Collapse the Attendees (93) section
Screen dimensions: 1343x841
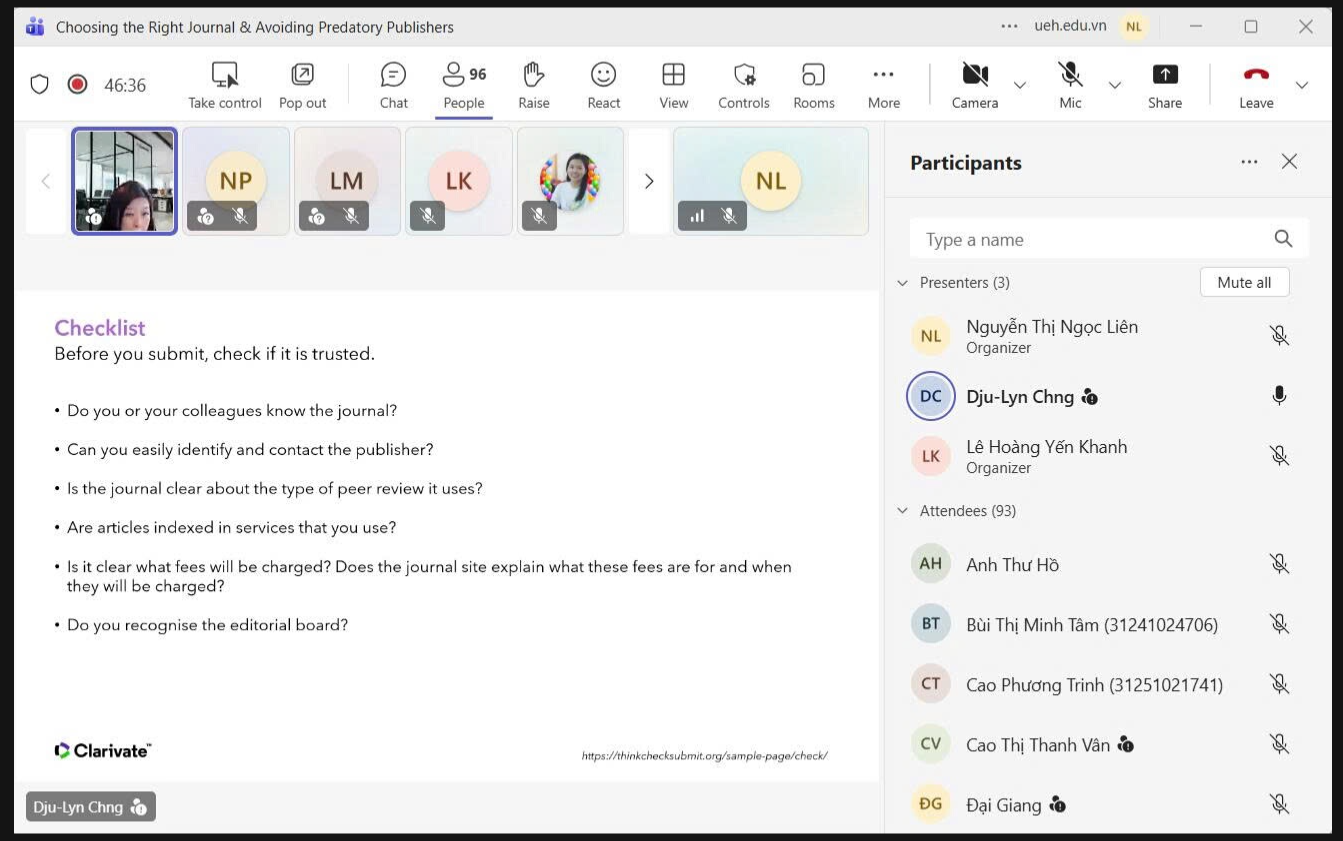[903, 511]
